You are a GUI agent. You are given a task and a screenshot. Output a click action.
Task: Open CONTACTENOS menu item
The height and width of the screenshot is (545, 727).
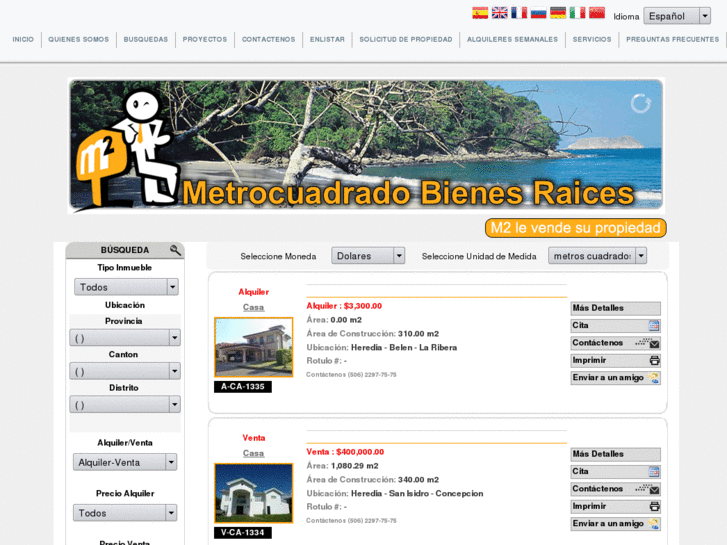[268, 39]
